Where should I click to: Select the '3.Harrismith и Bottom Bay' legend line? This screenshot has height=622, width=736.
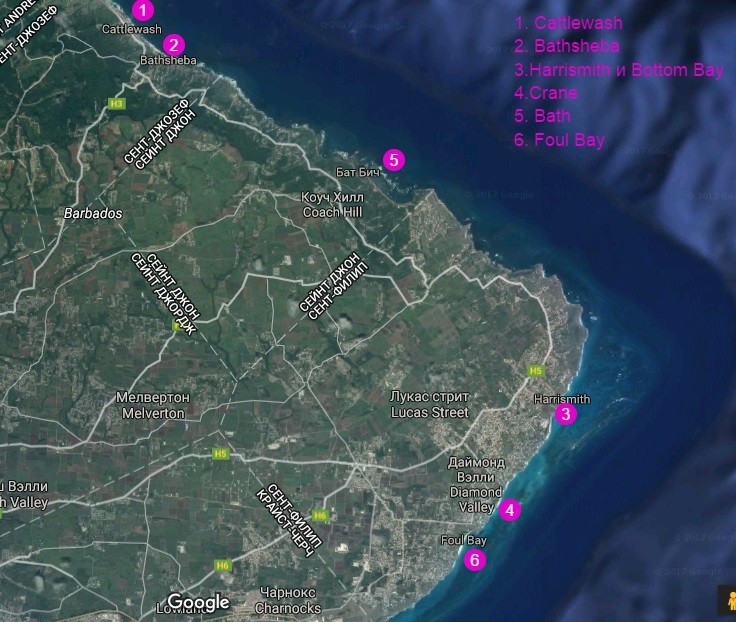(x=618, y=70)
